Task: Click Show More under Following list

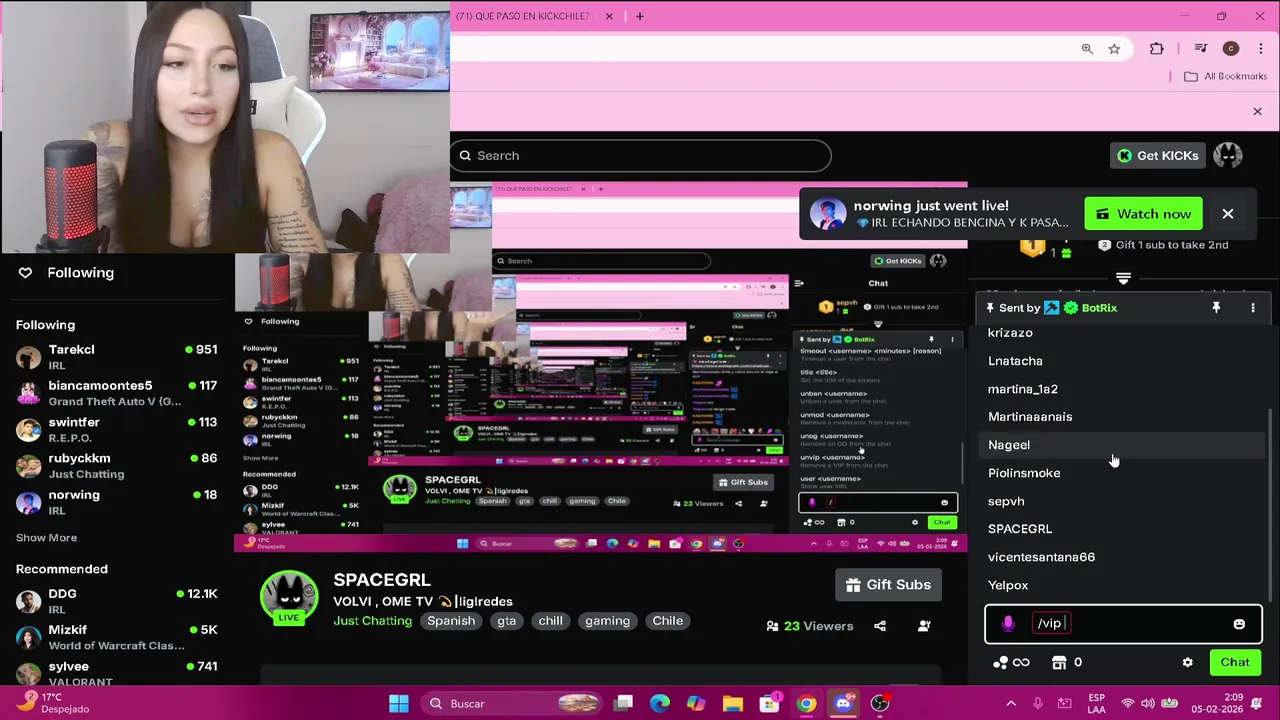Action: [x=46, y=538]
